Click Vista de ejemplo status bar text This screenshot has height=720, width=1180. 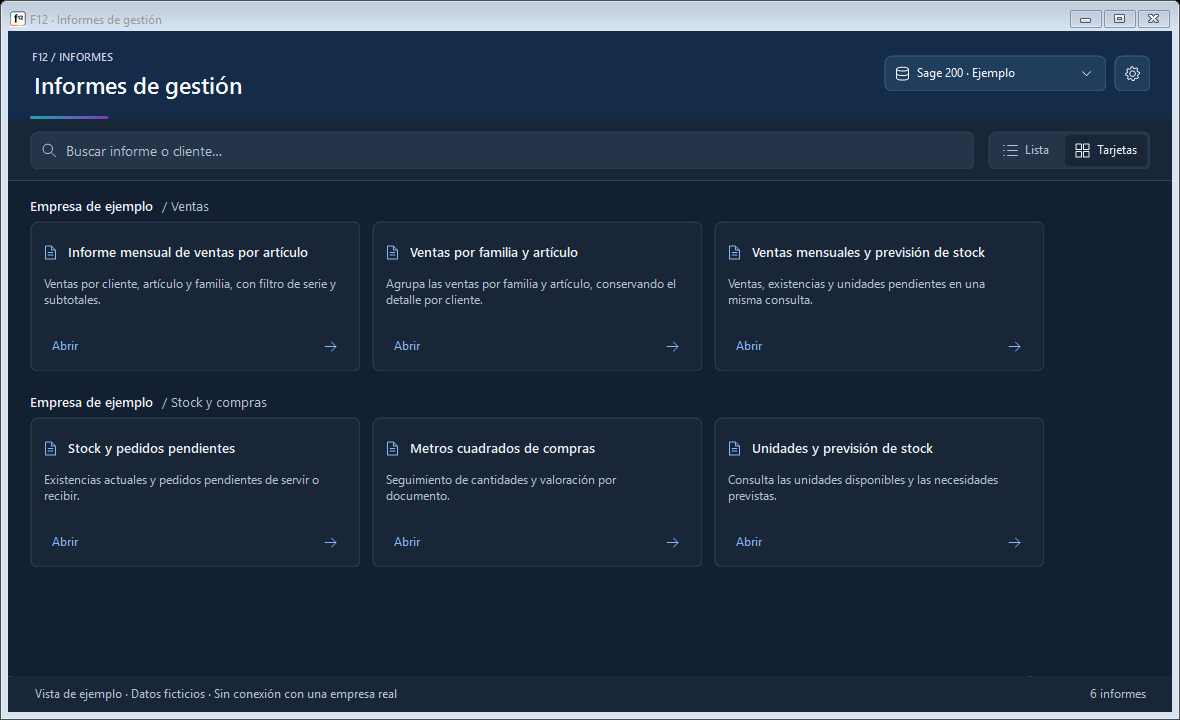point(215,694)
